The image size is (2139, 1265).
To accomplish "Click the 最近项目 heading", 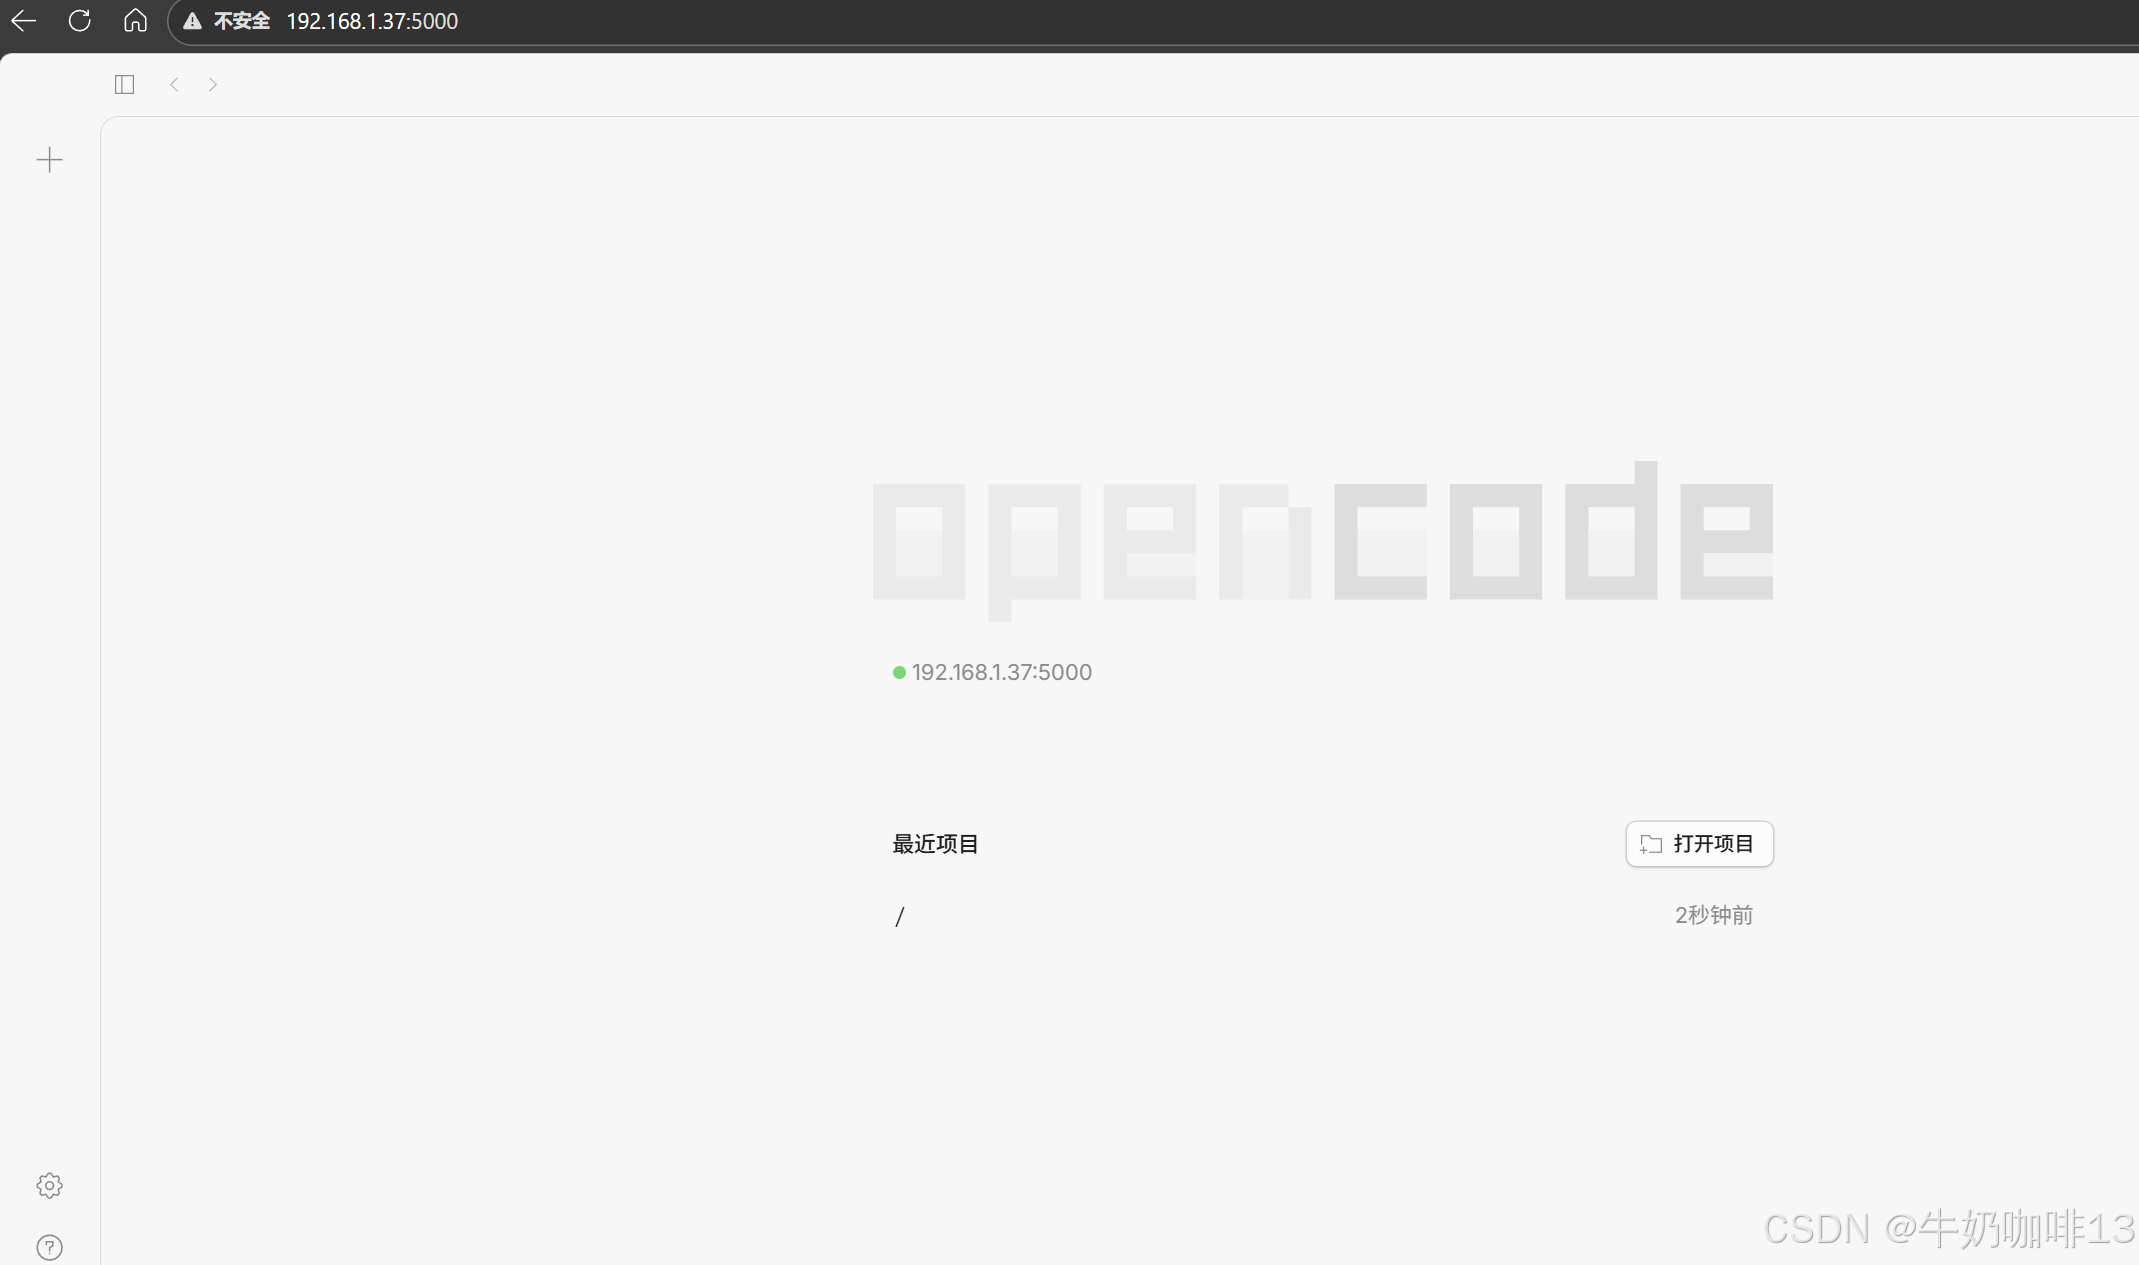I will point(935,844).
